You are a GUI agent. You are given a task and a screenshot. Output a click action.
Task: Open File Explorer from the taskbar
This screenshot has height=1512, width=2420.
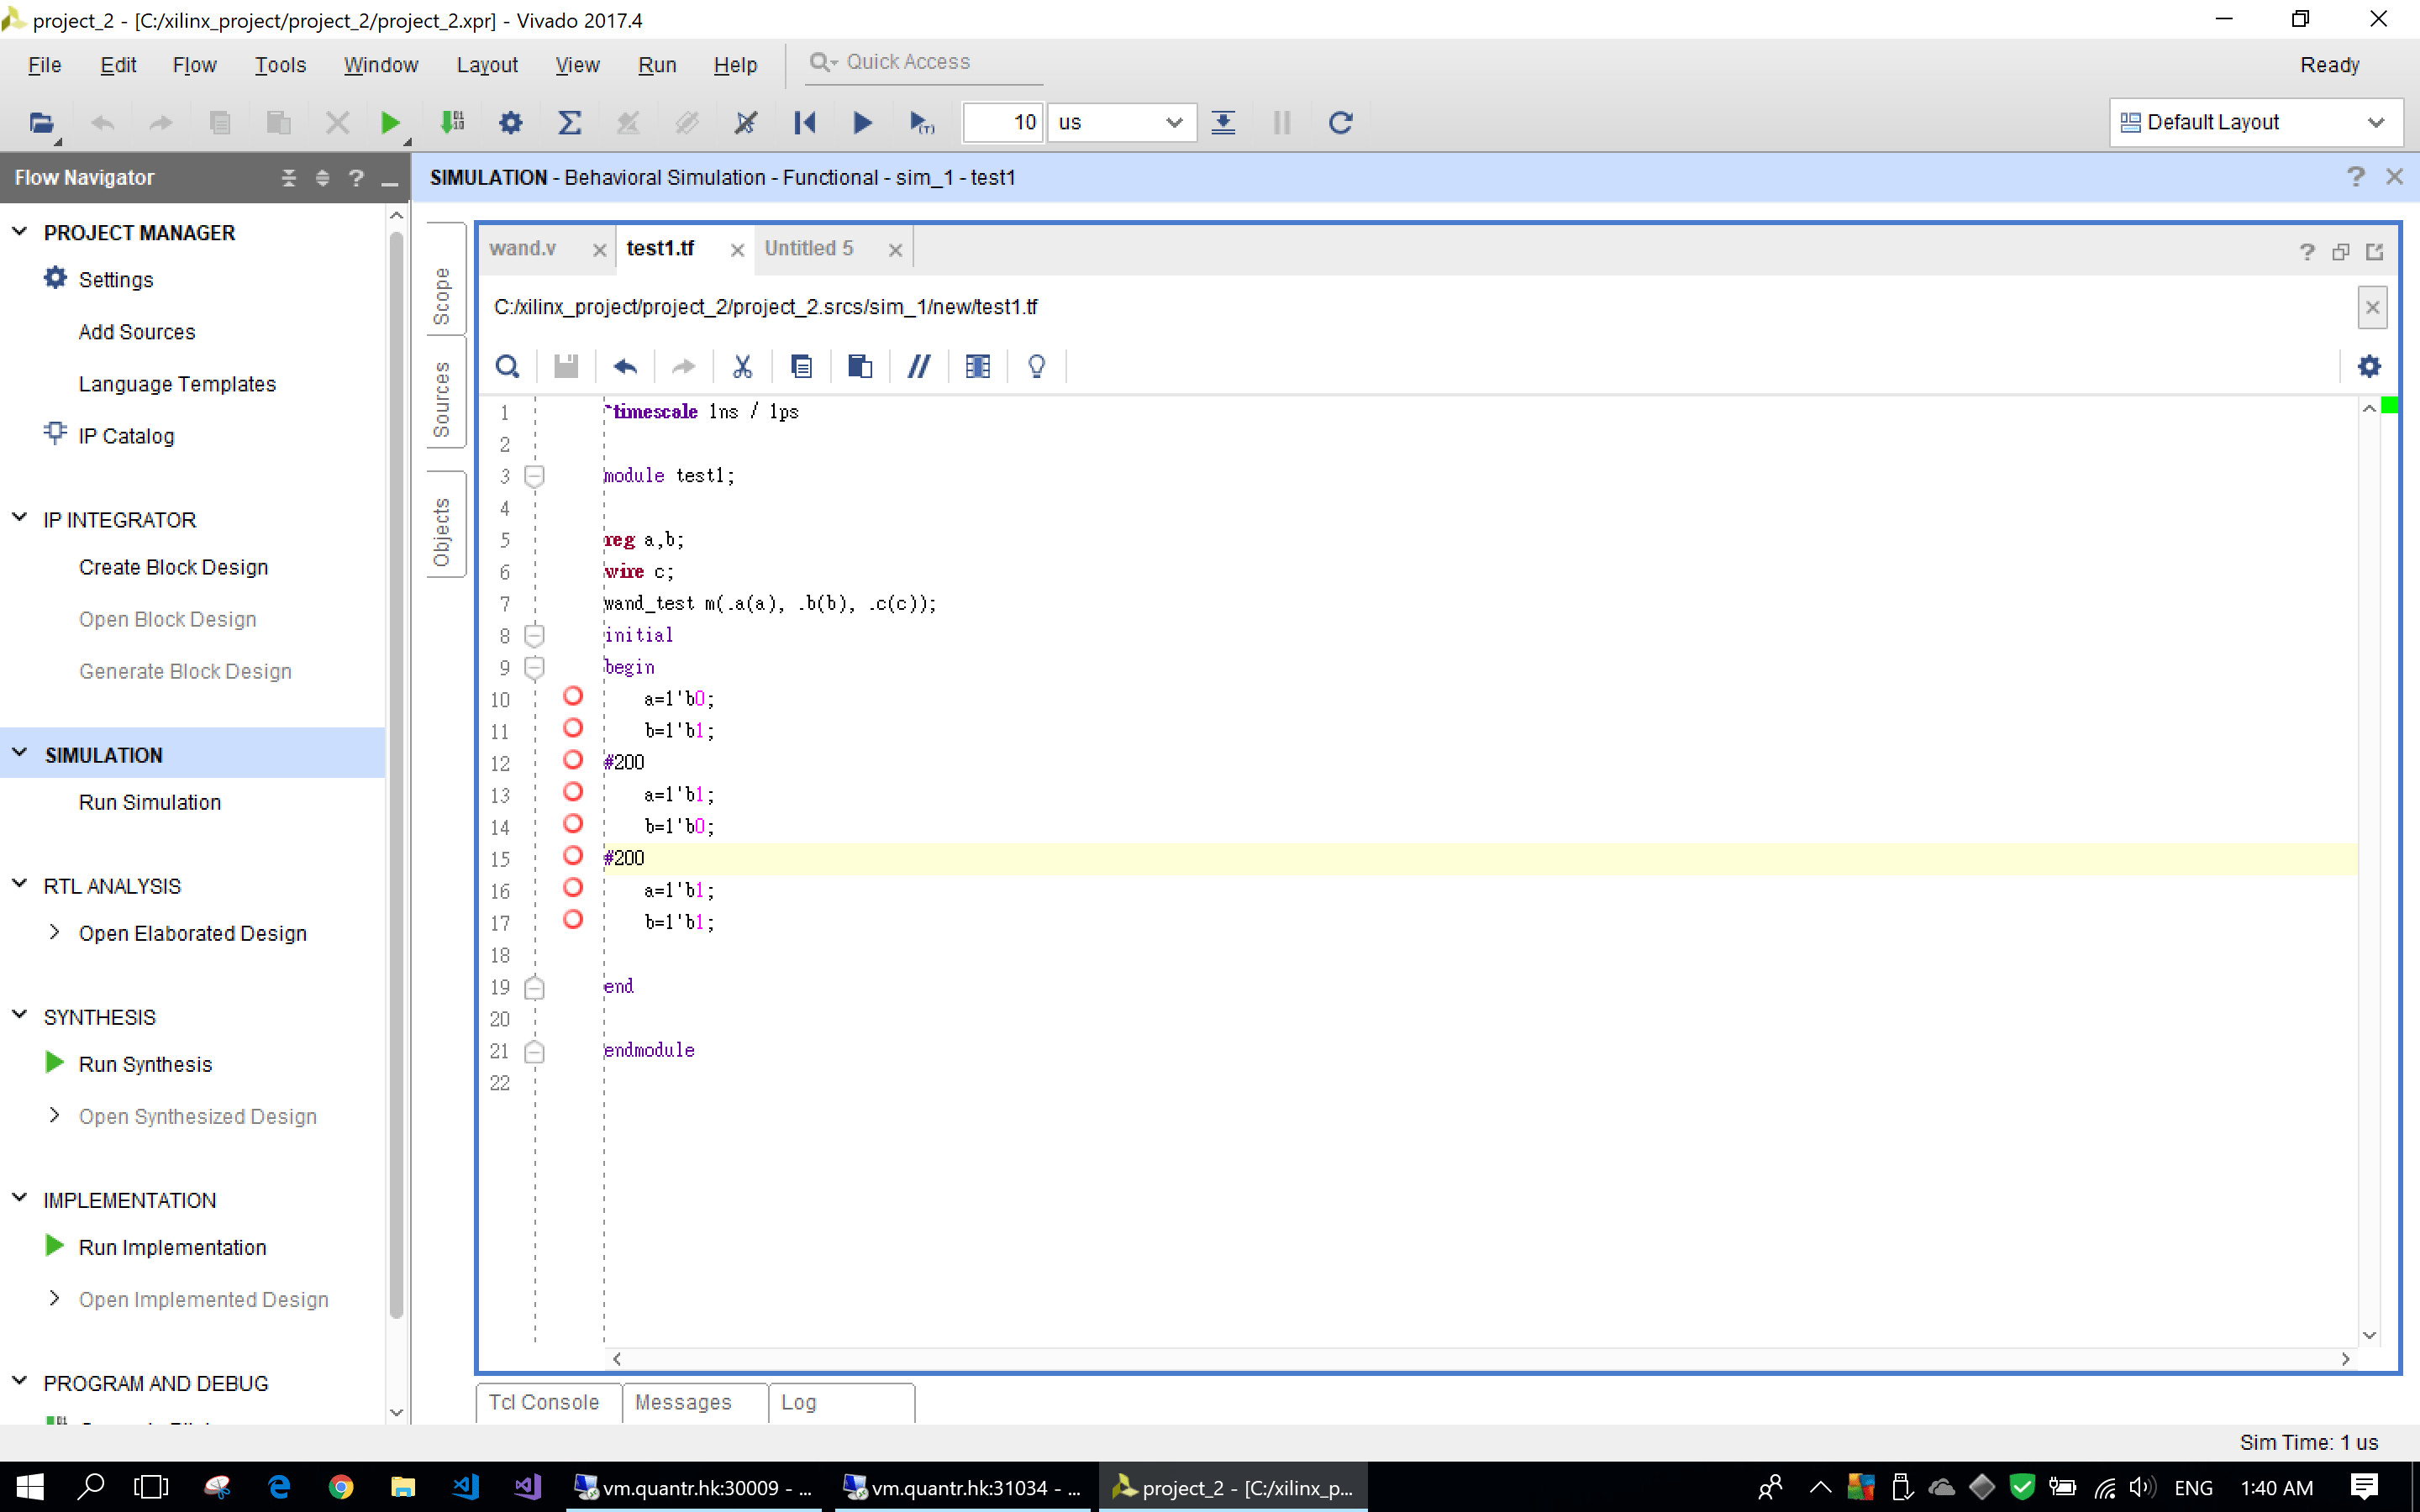pos(402,1487)
